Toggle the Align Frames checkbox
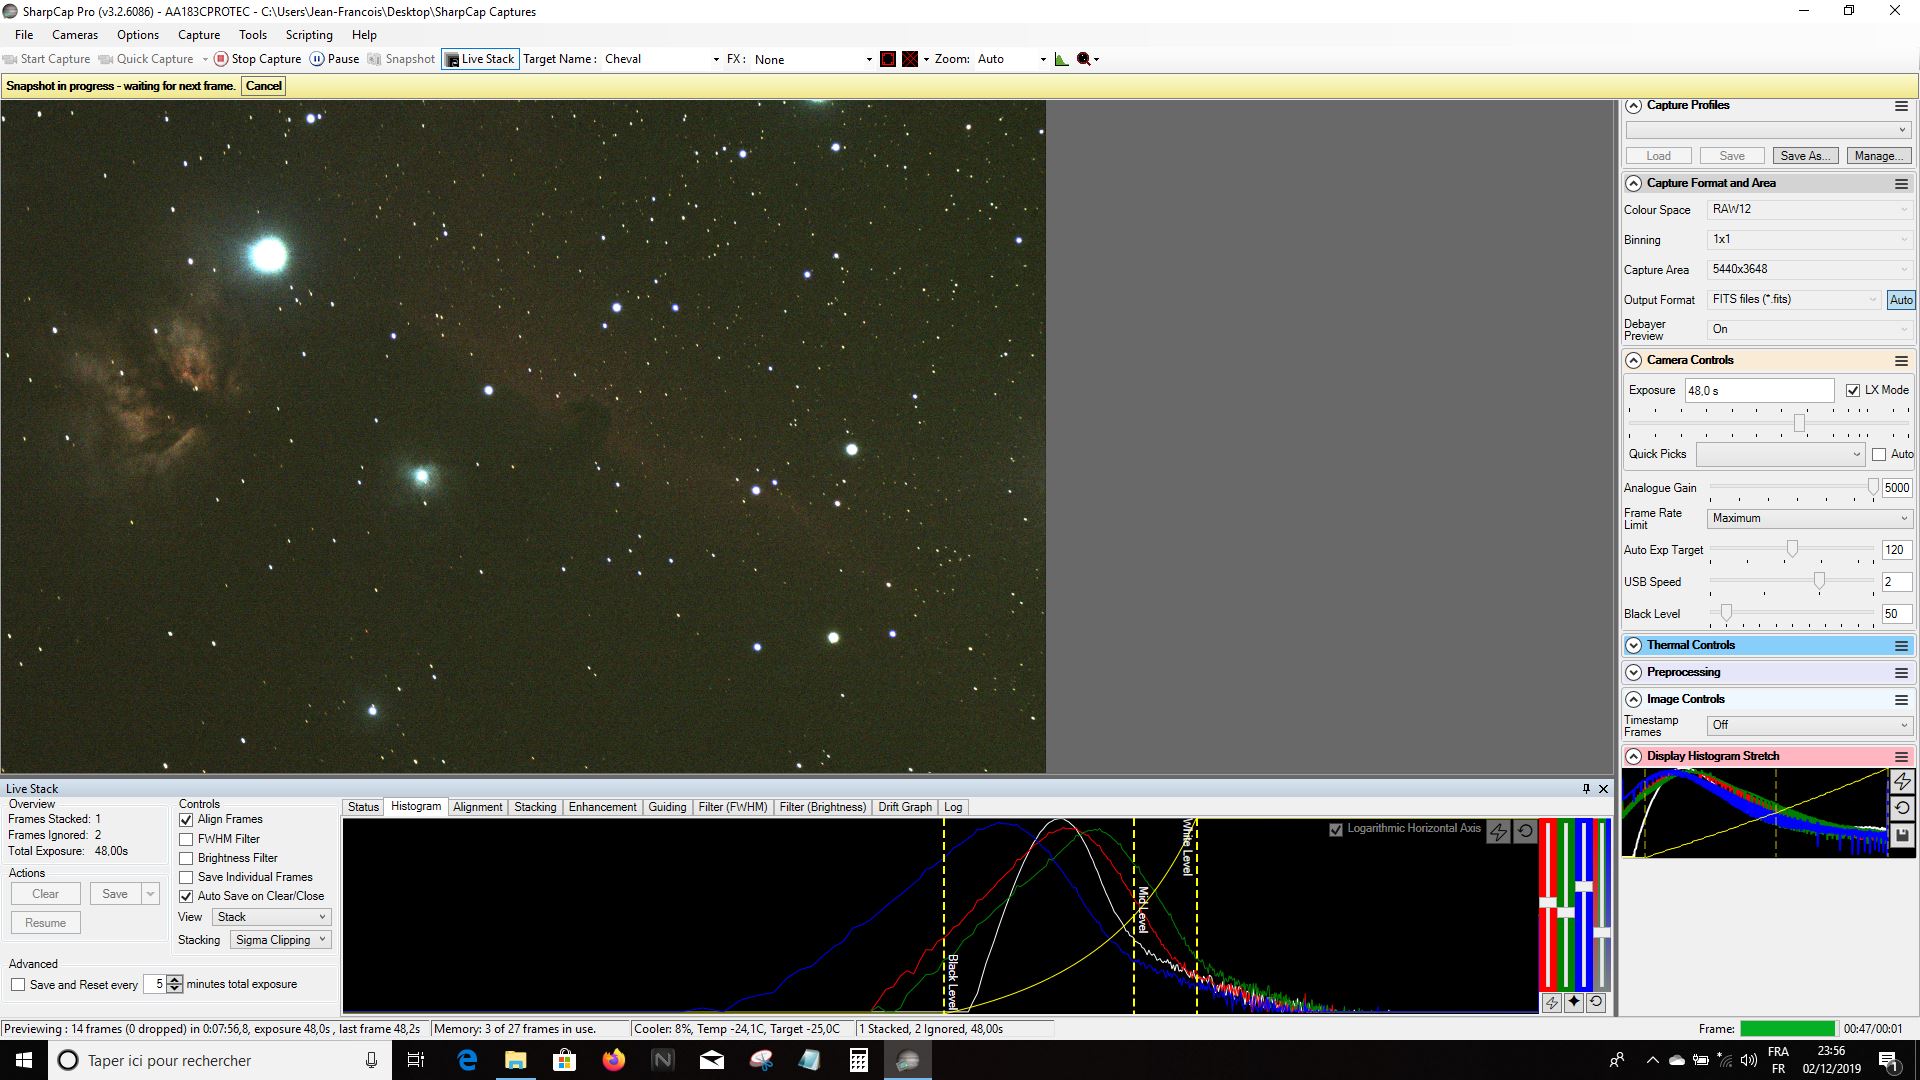Viewport: 1920px width, 1080px height. pos(186,820)
